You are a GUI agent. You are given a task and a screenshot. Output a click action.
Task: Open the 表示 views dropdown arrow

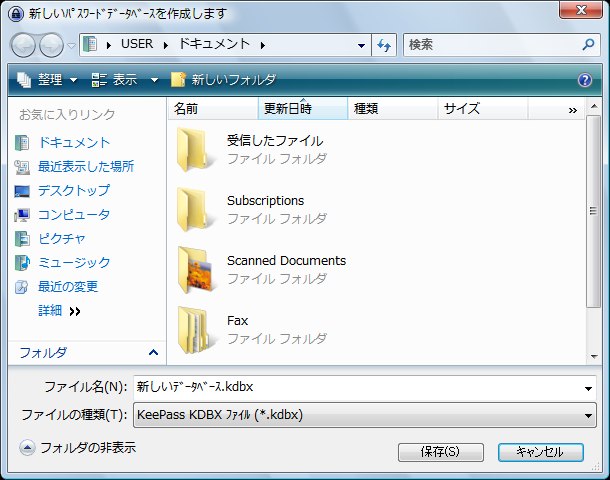pos(154,81)
